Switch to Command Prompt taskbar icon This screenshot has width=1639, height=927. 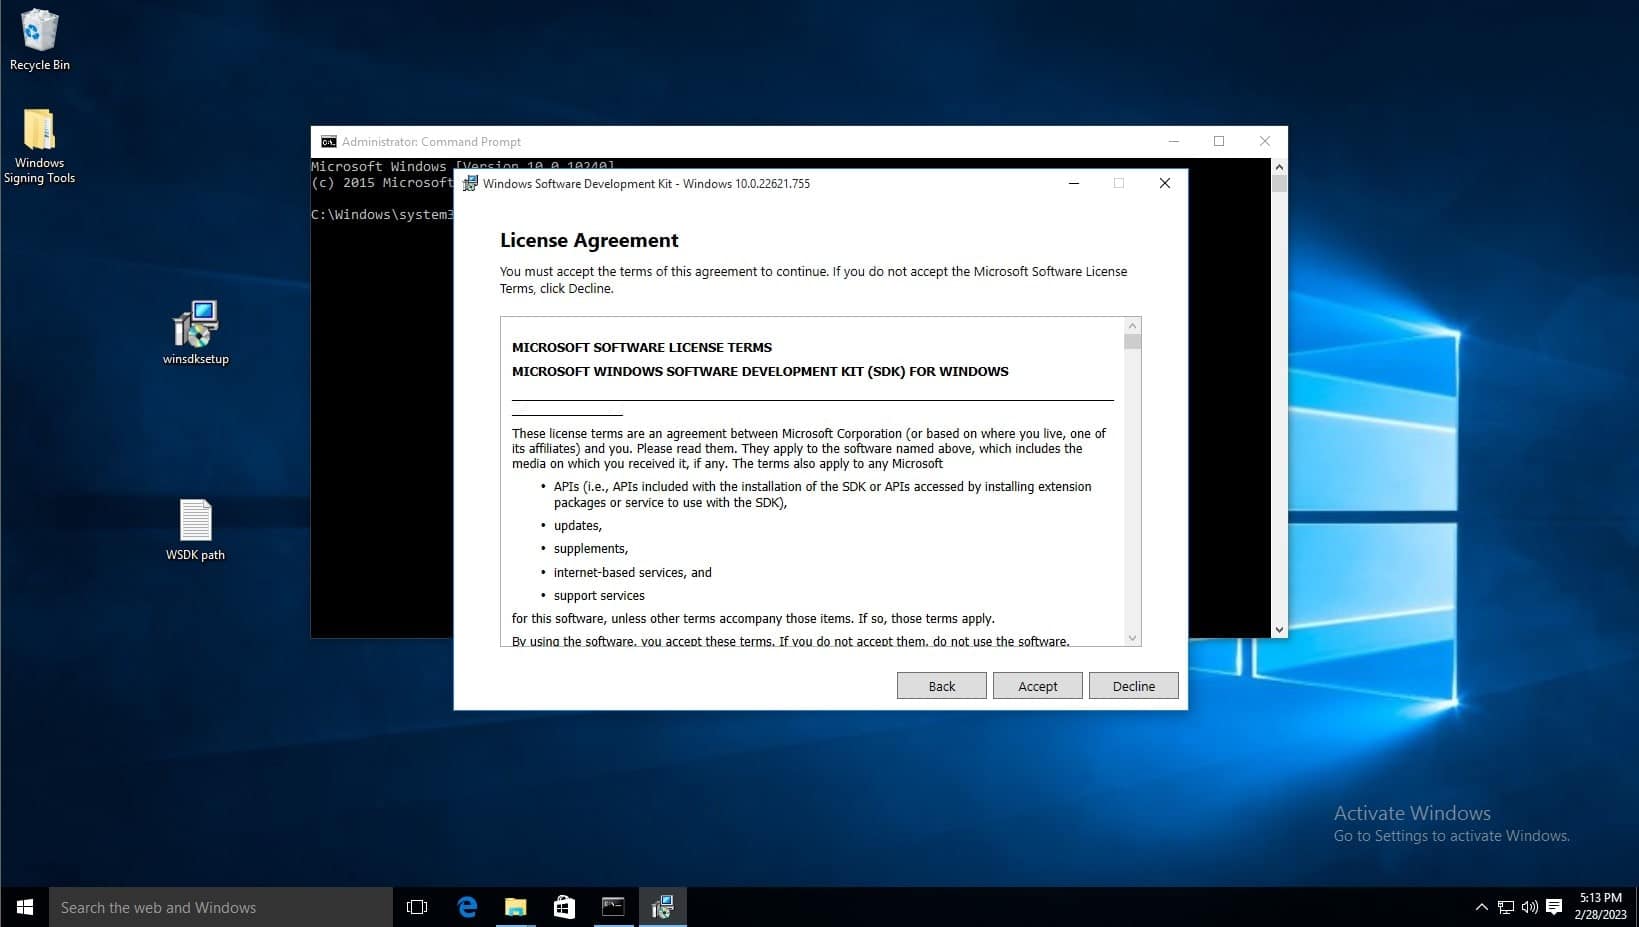(613, 907)
